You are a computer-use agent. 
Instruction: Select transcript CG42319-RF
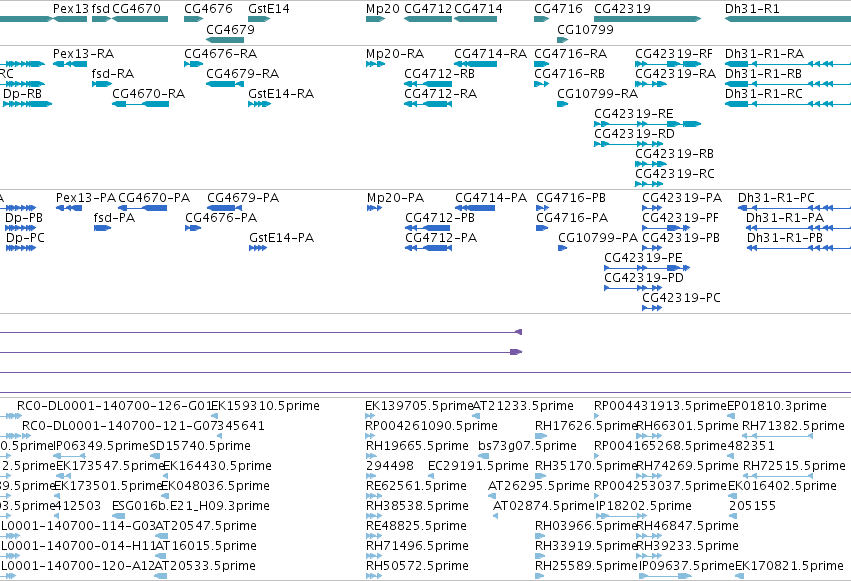pyautogui.click(x=668, y=64)
